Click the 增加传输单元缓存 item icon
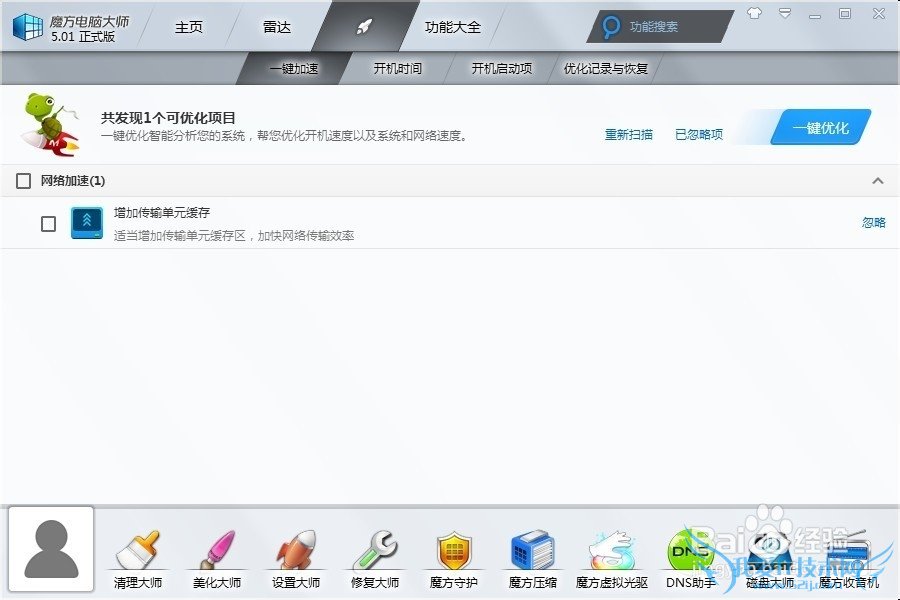 pos(87,223)
